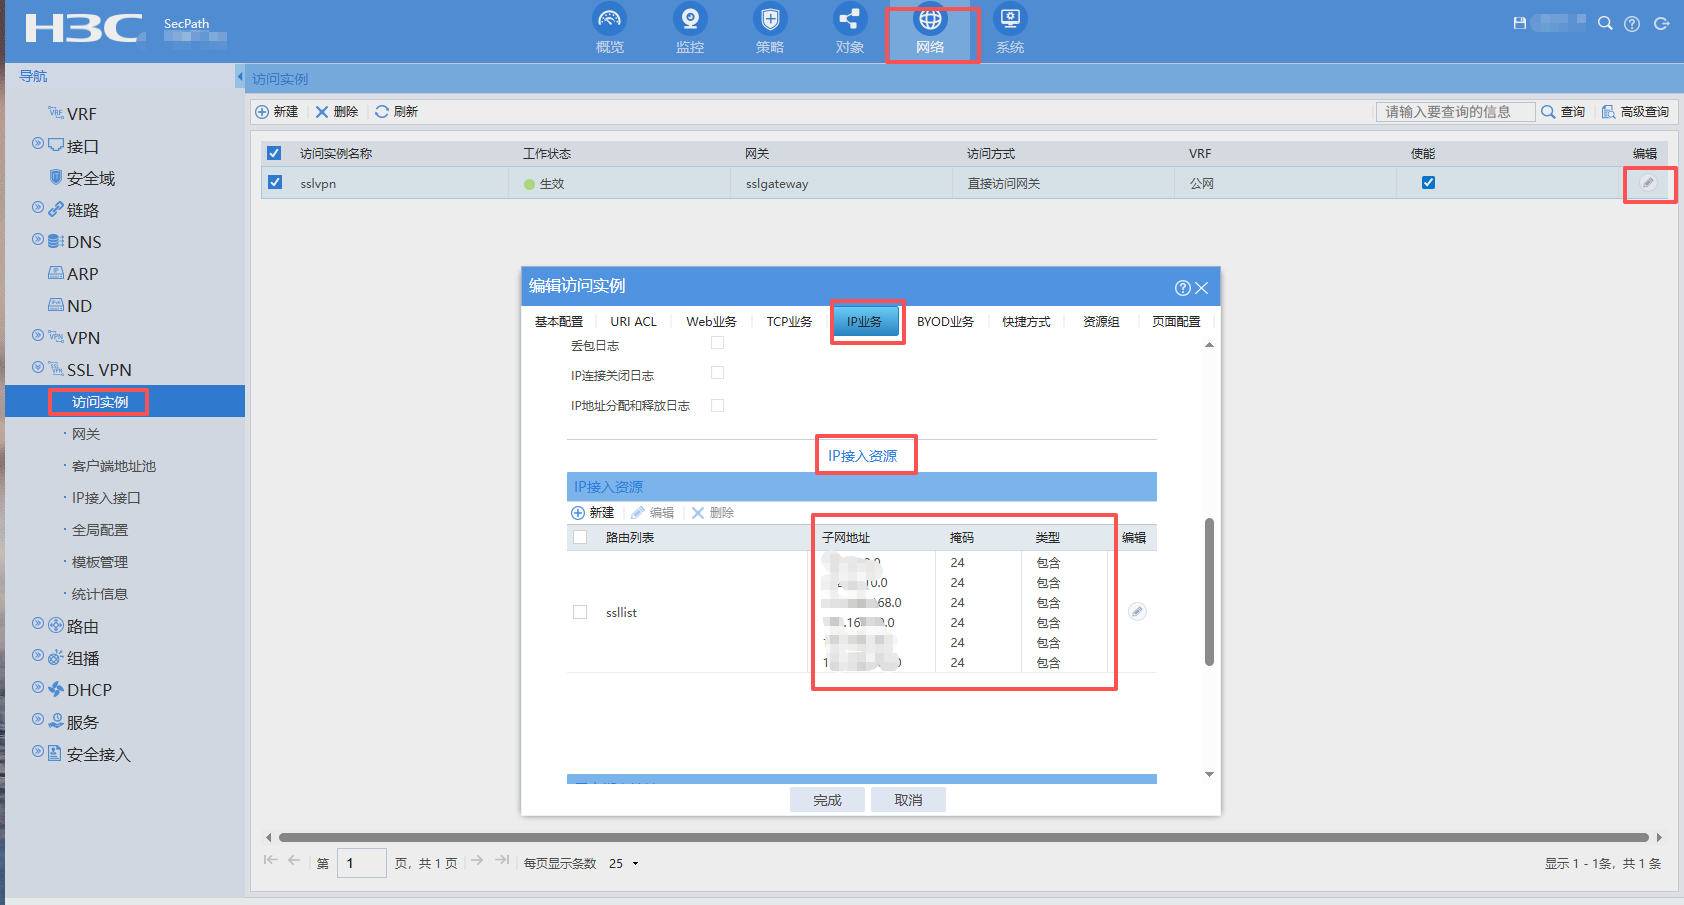Expand the 路由 tree node in navigation

[38, 625]
